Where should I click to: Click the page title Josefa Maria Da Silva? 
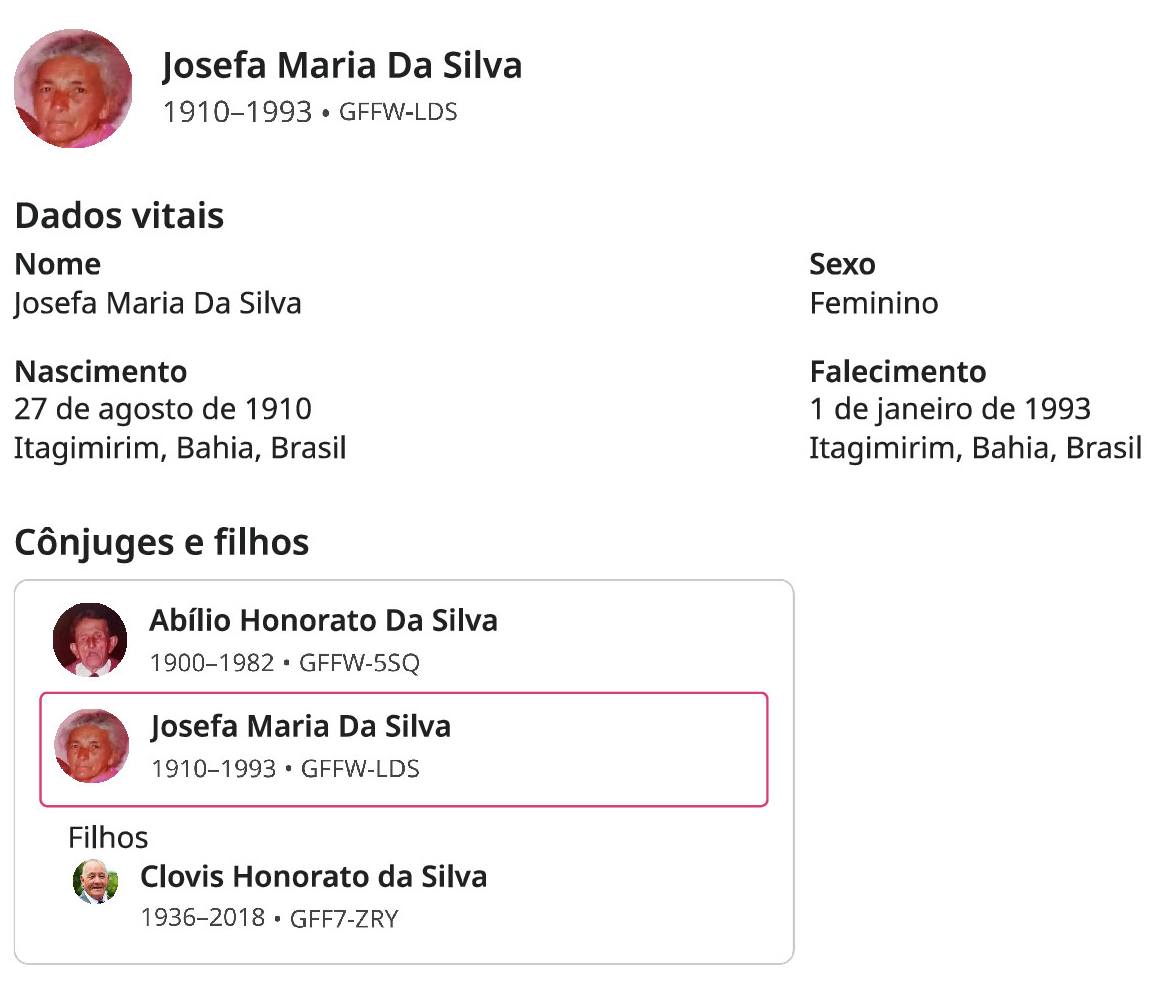click(x=342, y=66)
